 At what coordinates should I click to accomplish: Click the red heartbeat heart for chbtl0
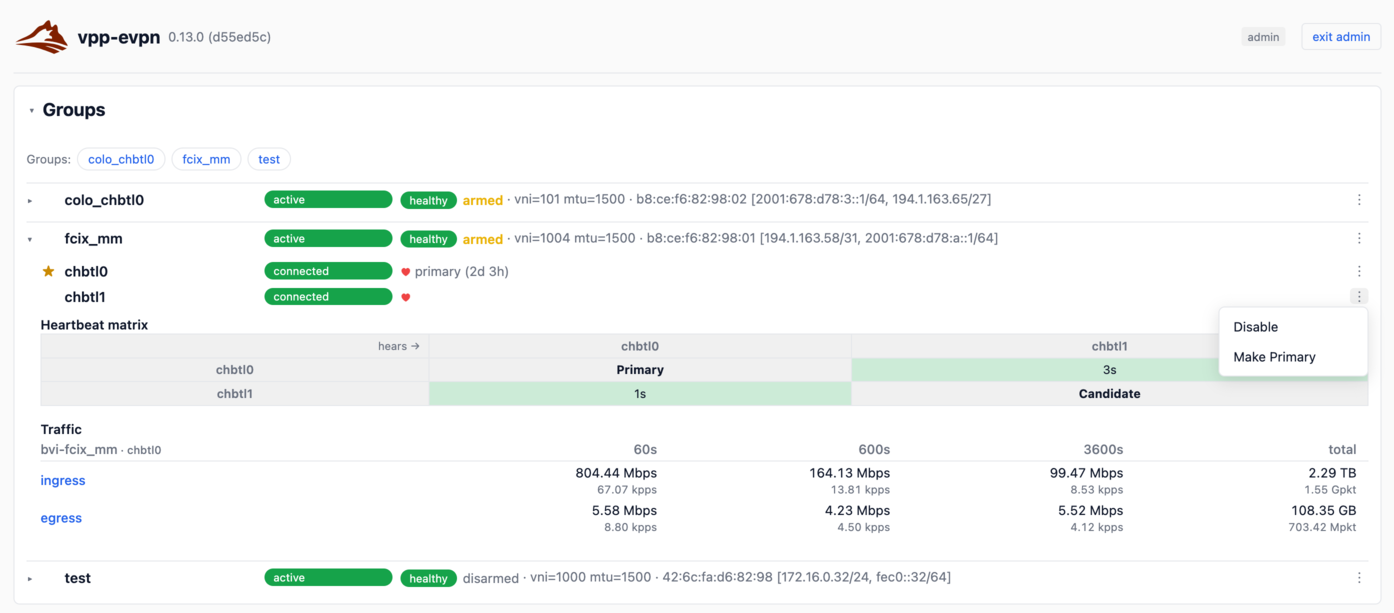pyautogui.click(x=406, y=272)
